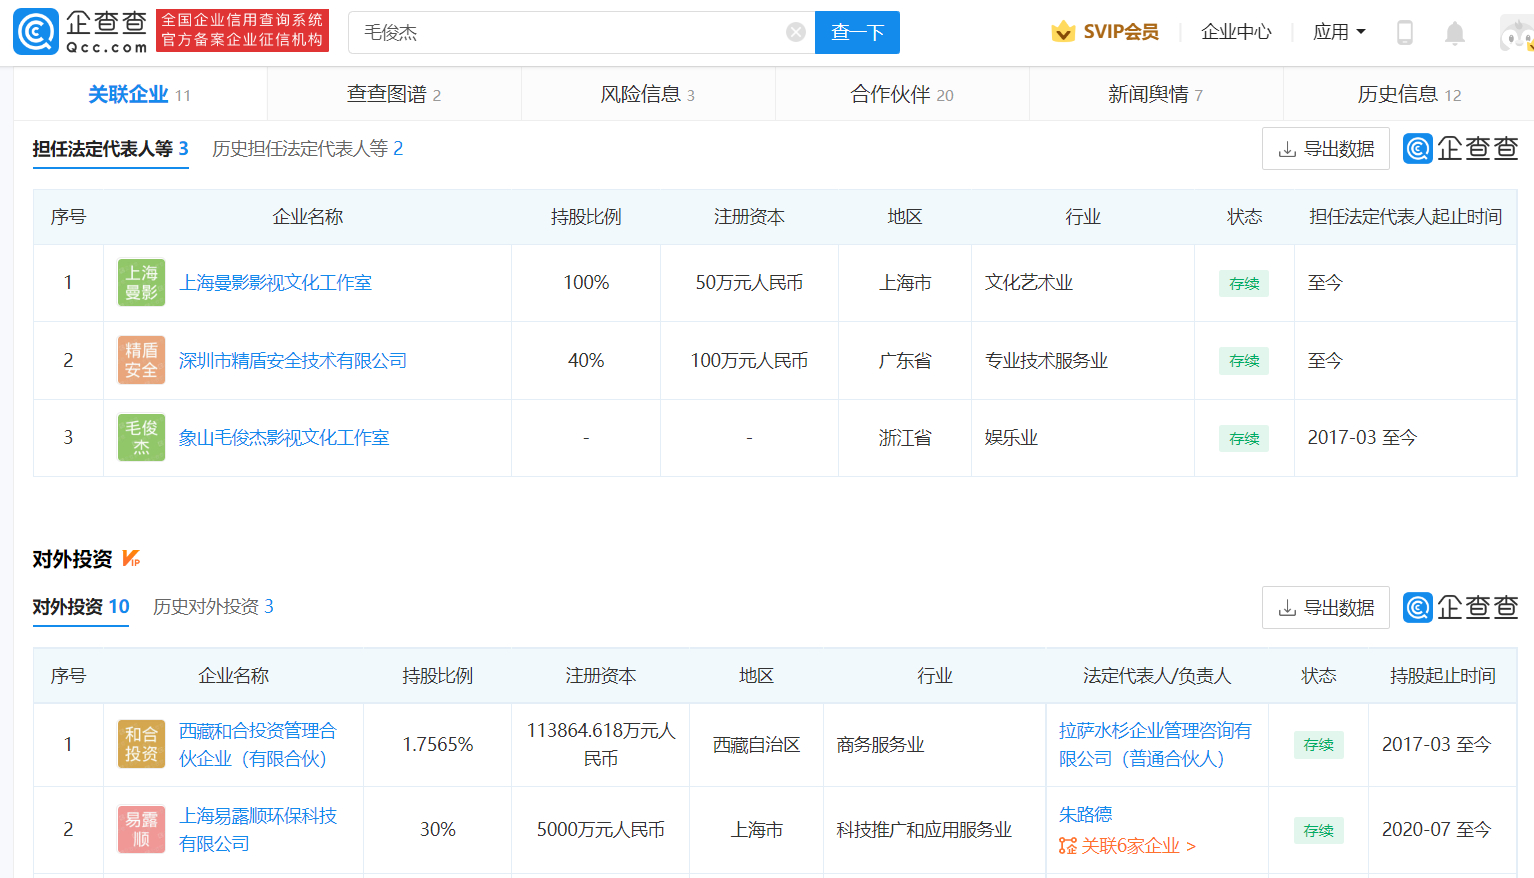Click the 法定代表人/负责人 column header
The image size is (1534, 878).
(x=1157, y=676)
